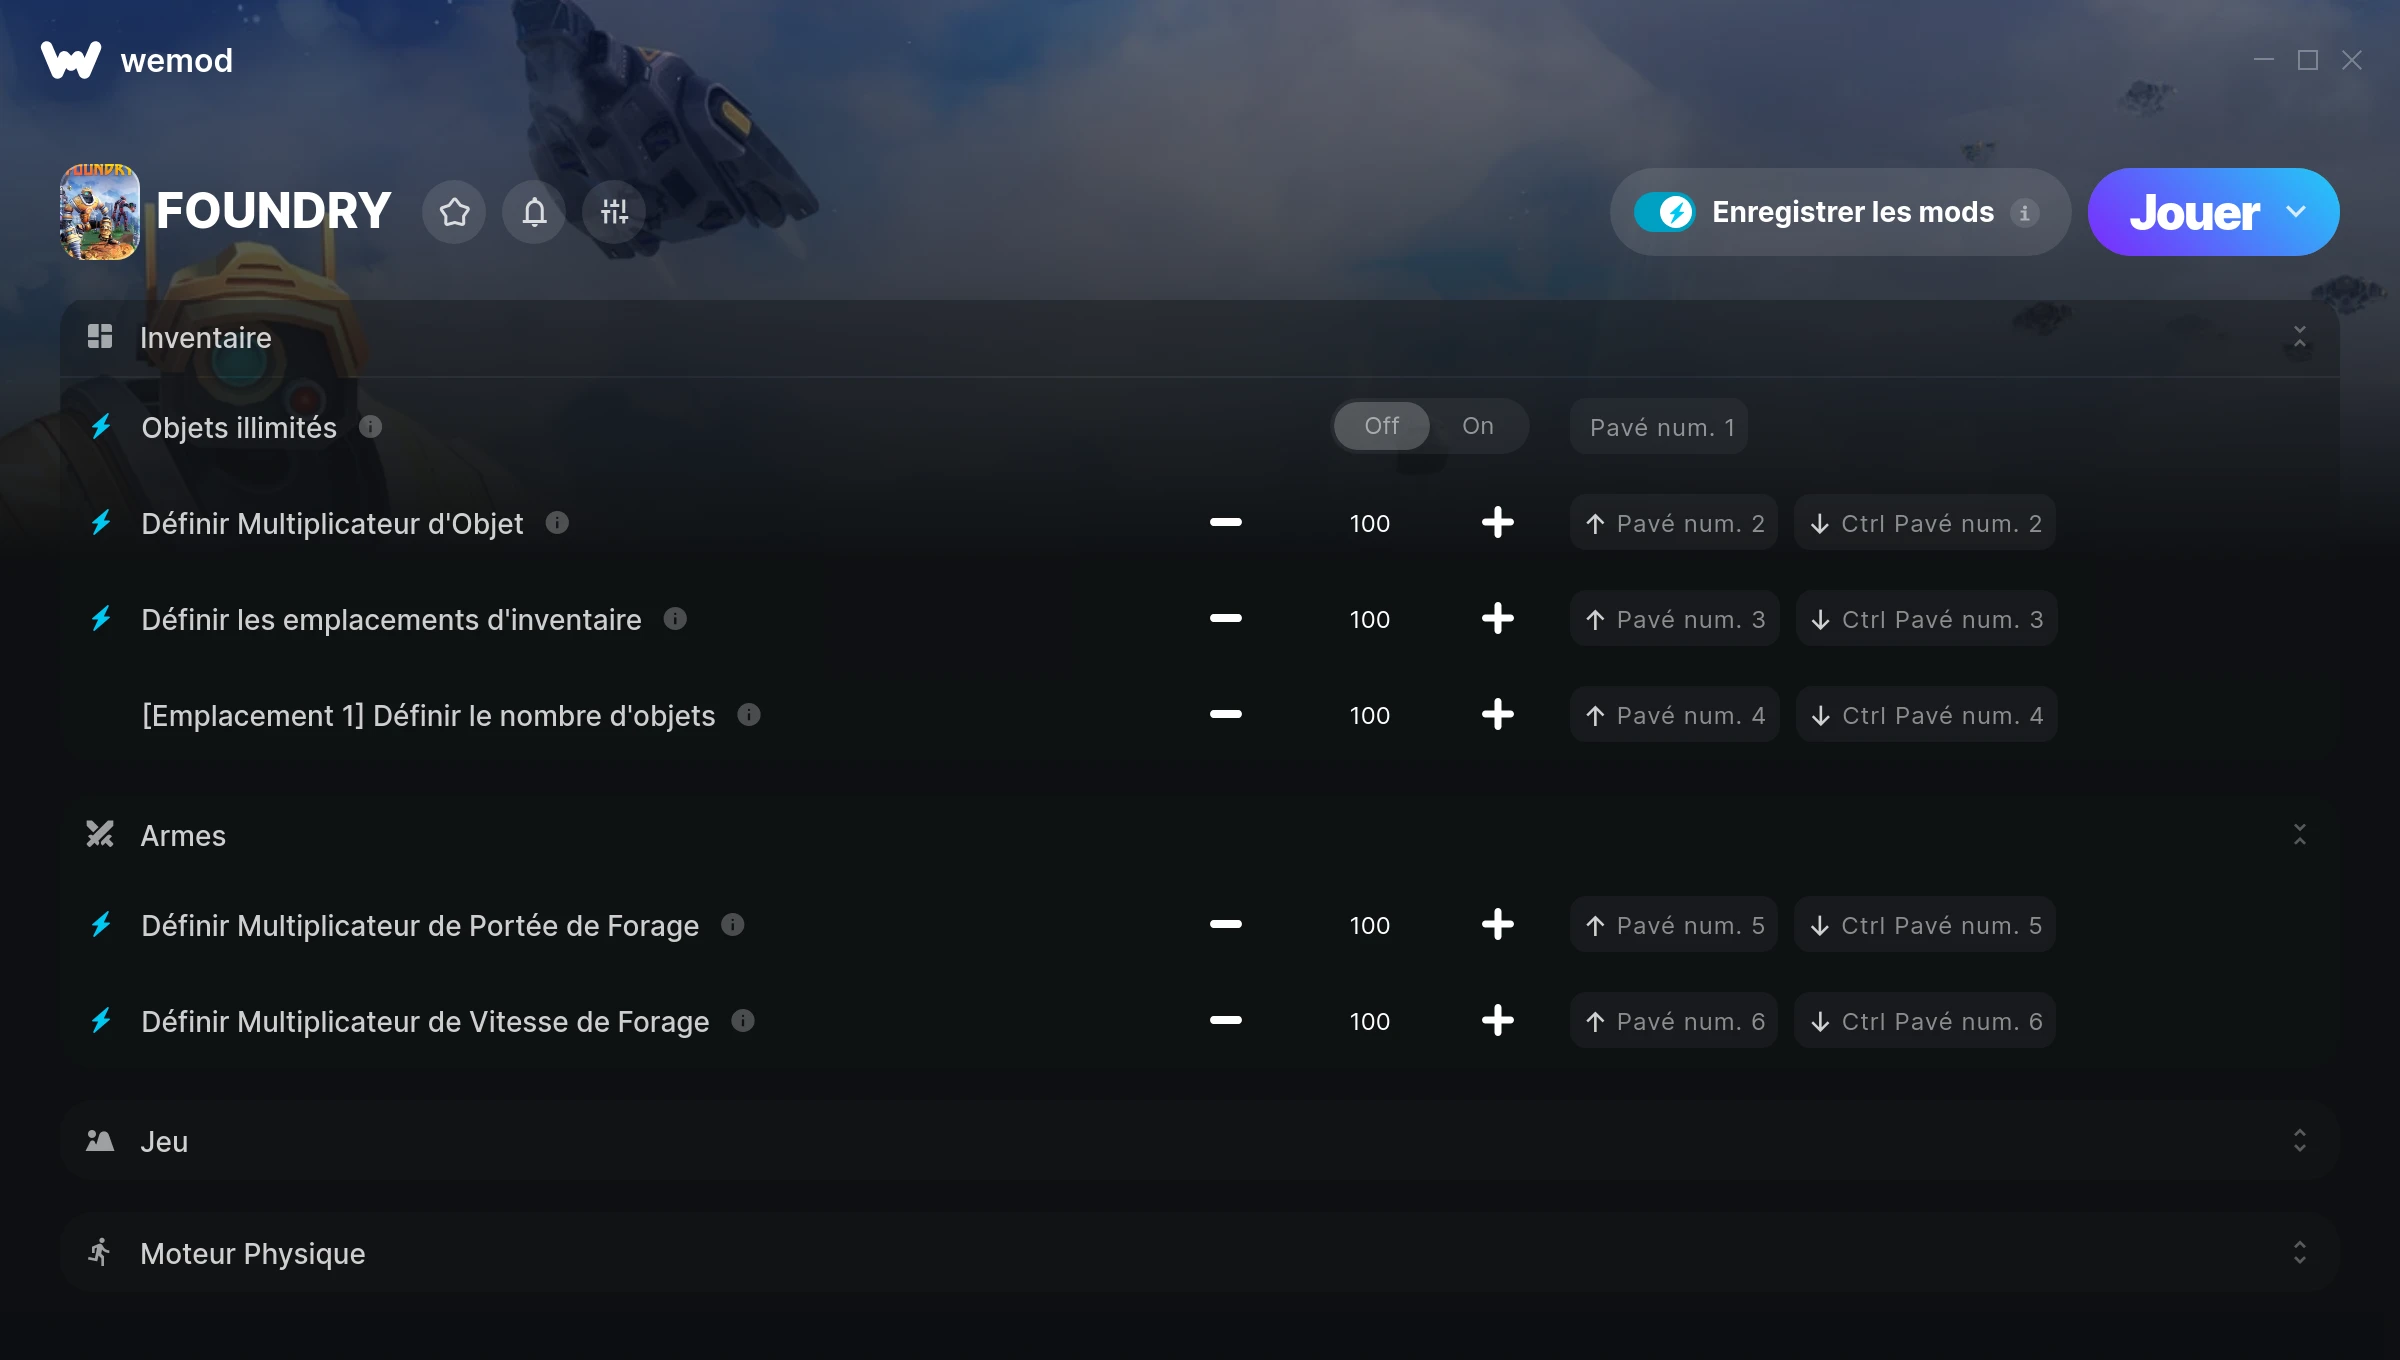Open the sliders settings icon beside the bell
The image size is (2400, 1360).
point(614,212)
